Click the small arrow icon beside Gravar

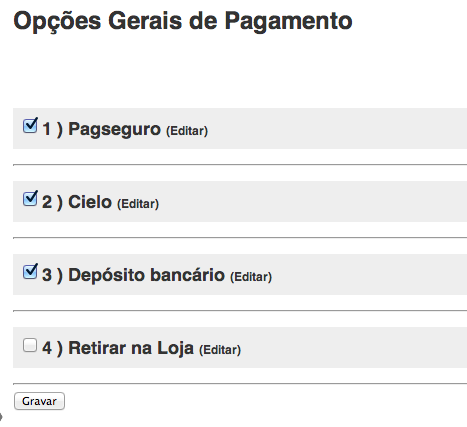1,416
